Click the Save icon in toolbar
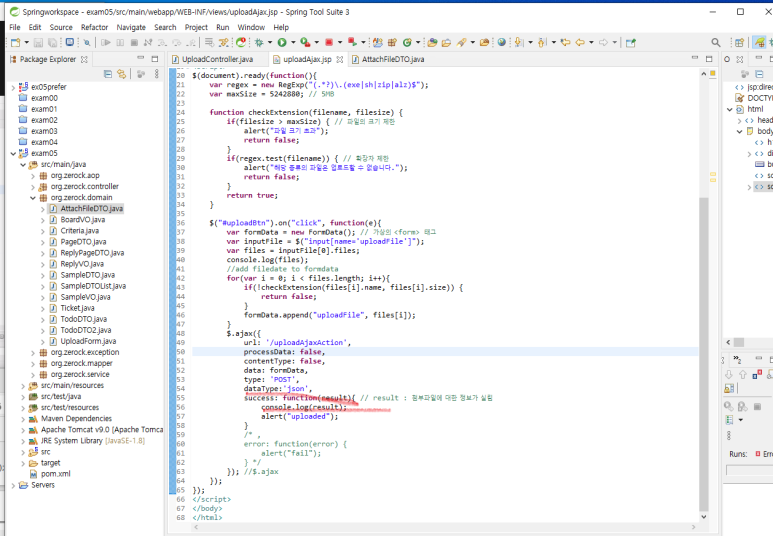This screenshot has width=773, height=536. point(38,42)
